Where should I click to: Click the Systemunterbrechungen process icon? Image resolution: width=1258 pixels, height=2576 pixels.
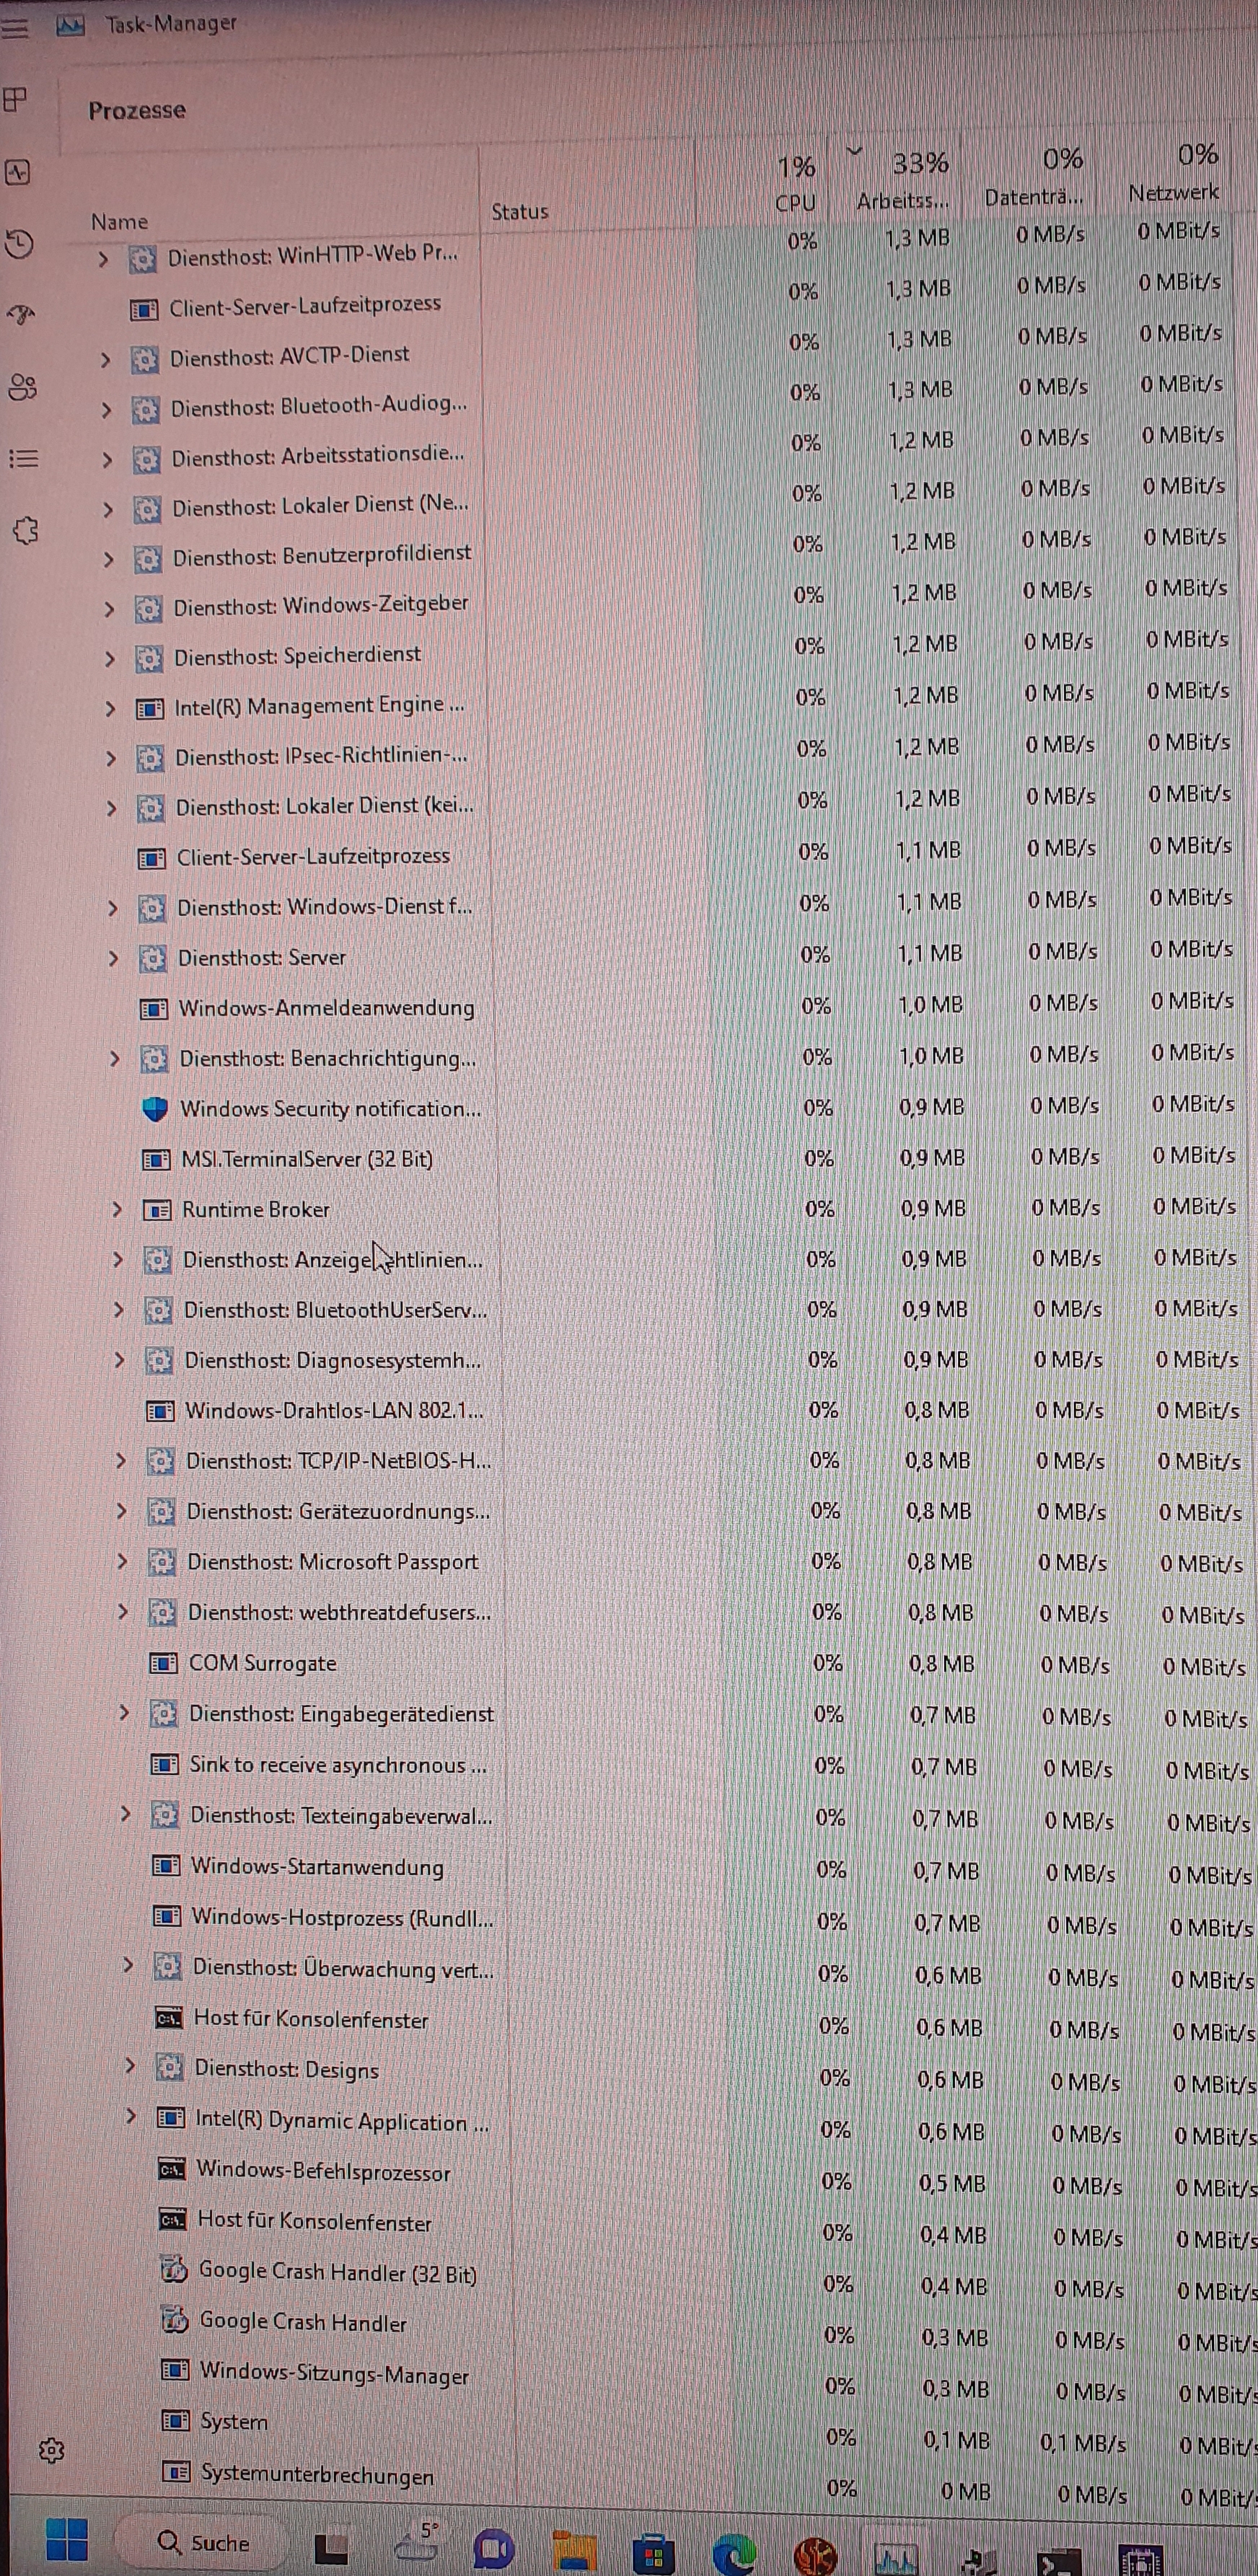point(175,2472)
